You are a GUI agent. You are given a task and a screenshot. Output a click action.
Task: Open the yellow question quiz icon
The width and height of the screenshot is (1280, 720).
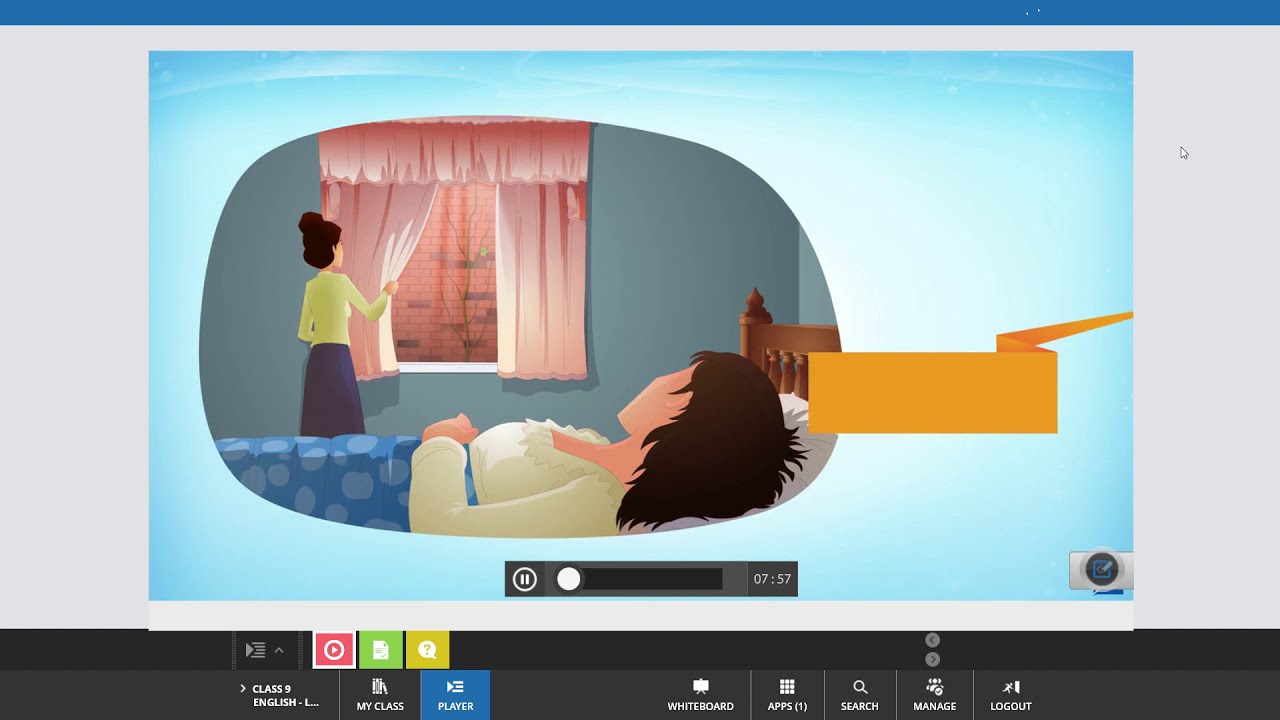[428, 650]
